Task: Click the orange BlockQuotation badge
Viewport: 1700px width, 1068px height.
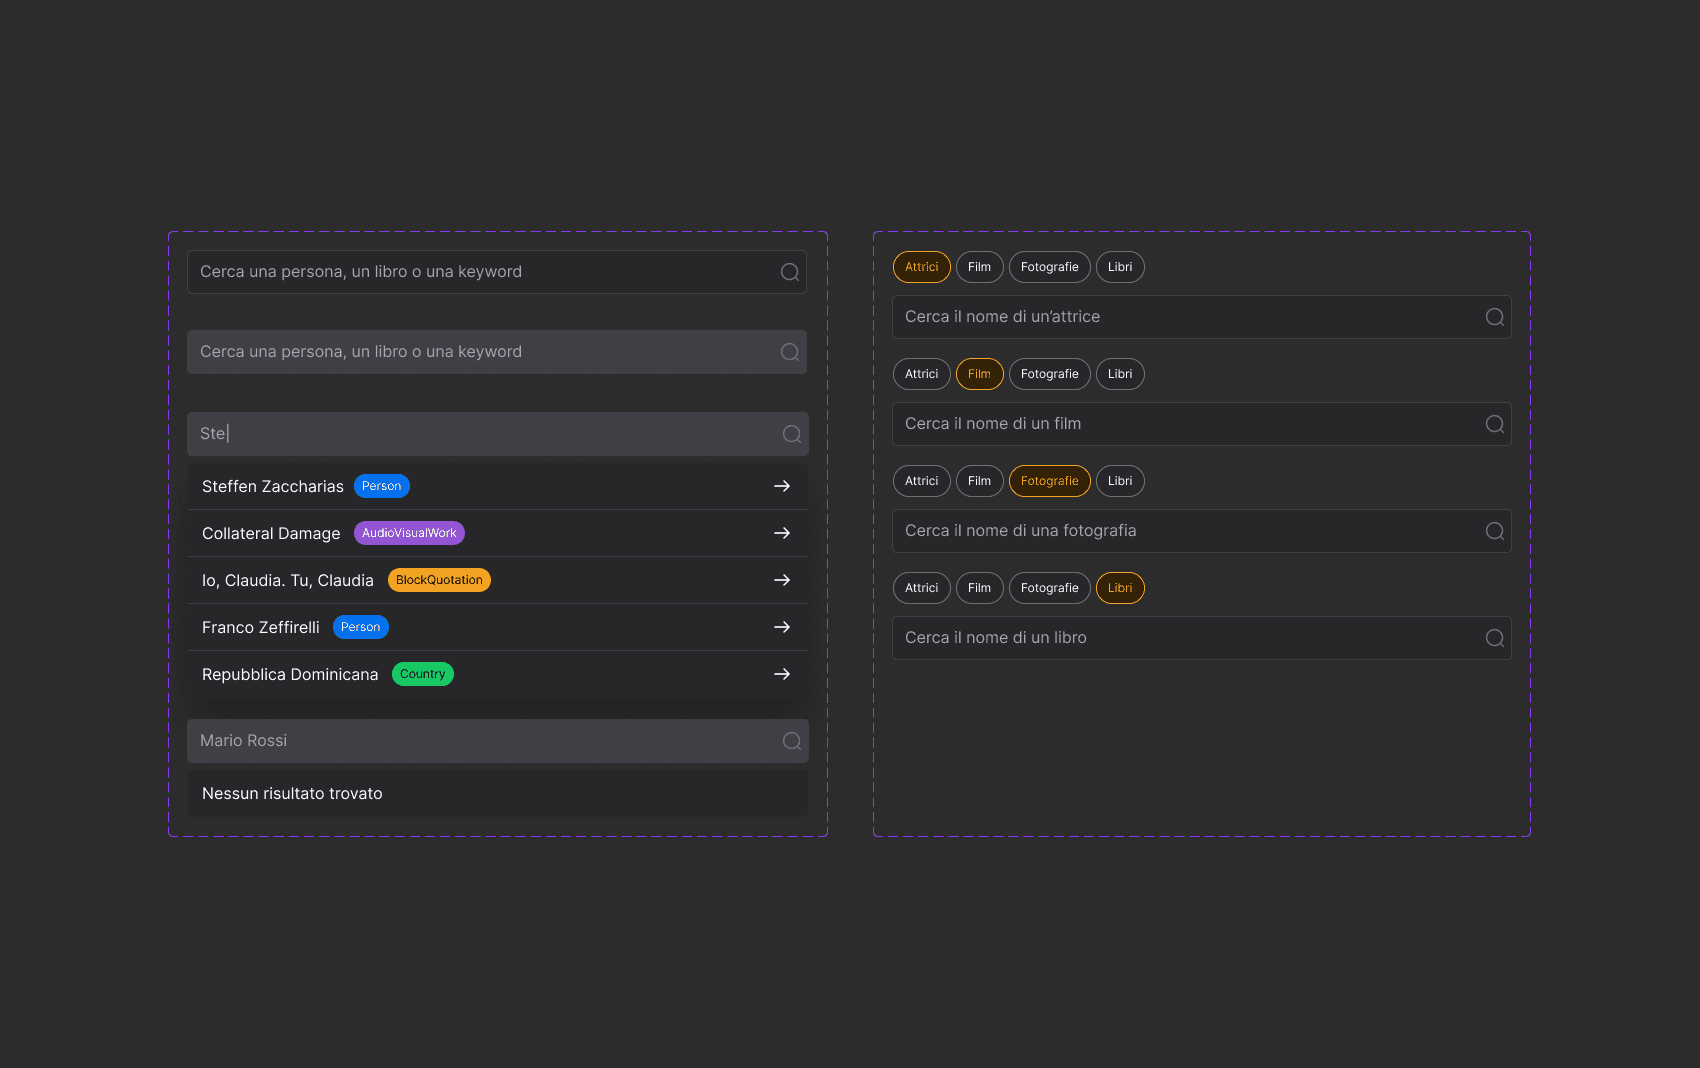Action: 439,580
